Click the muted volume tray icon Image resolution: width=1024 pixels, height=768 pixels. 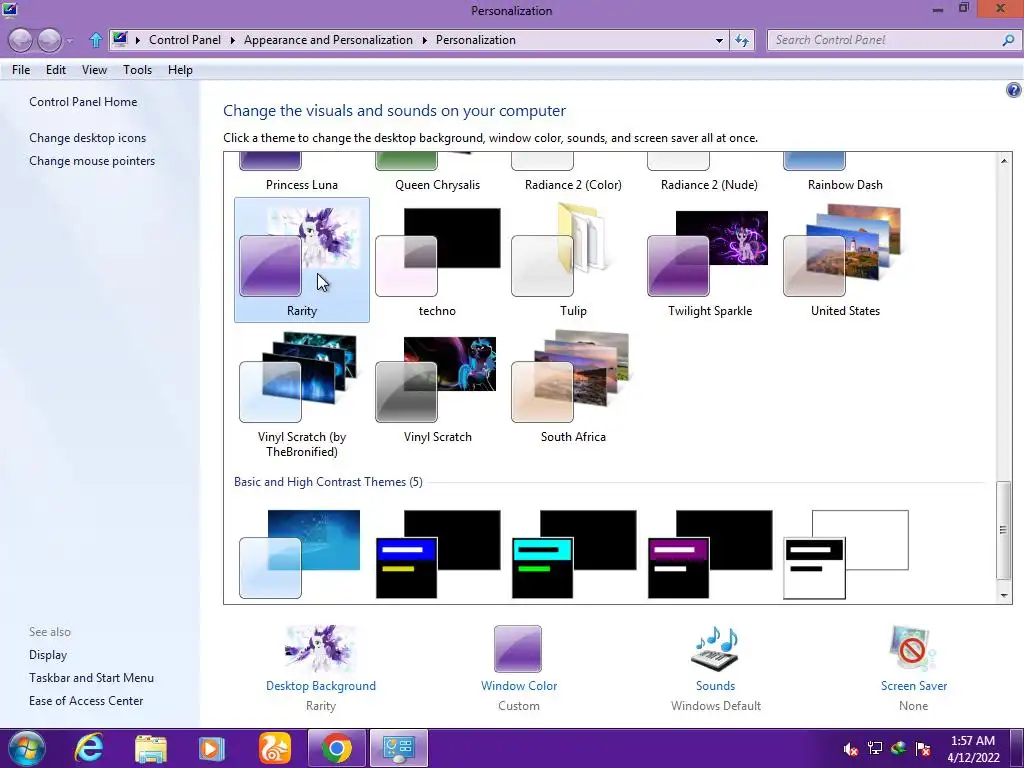(x=850, y=749)
